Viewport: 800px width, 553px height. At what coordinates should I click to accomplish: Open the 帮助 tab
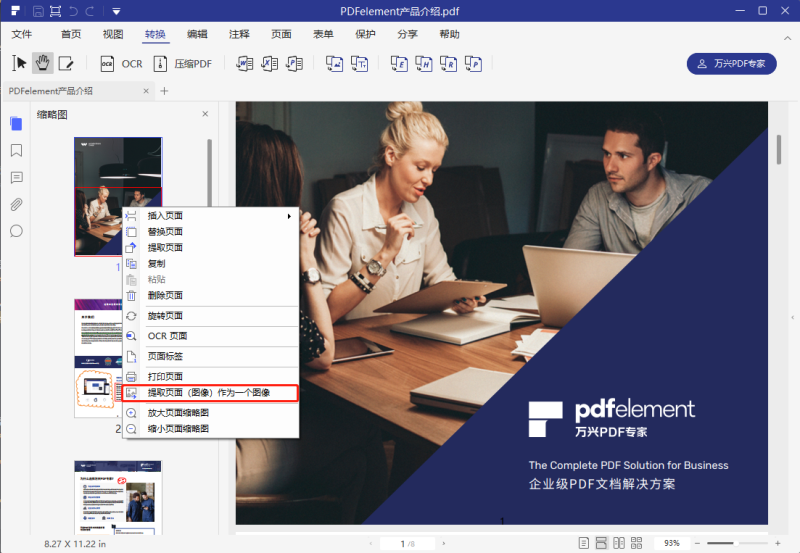tap(449, 34)
